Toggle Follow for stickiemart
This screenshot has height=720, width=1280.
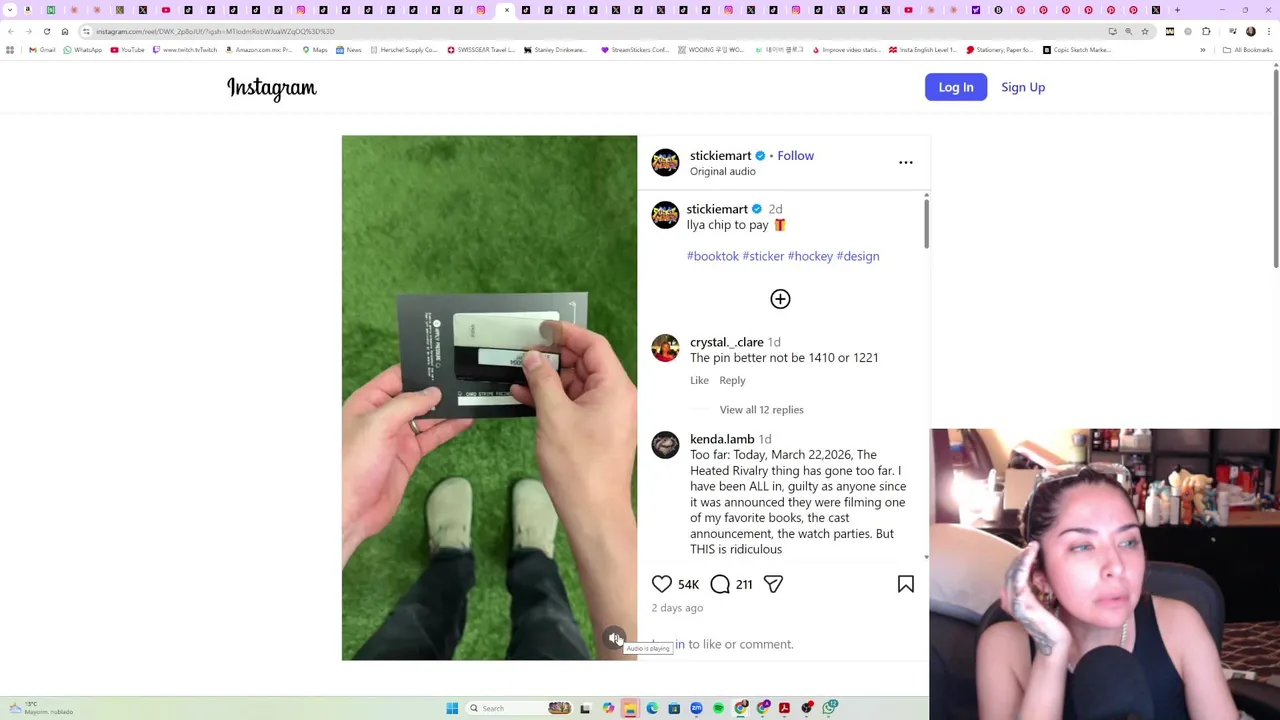796,155
